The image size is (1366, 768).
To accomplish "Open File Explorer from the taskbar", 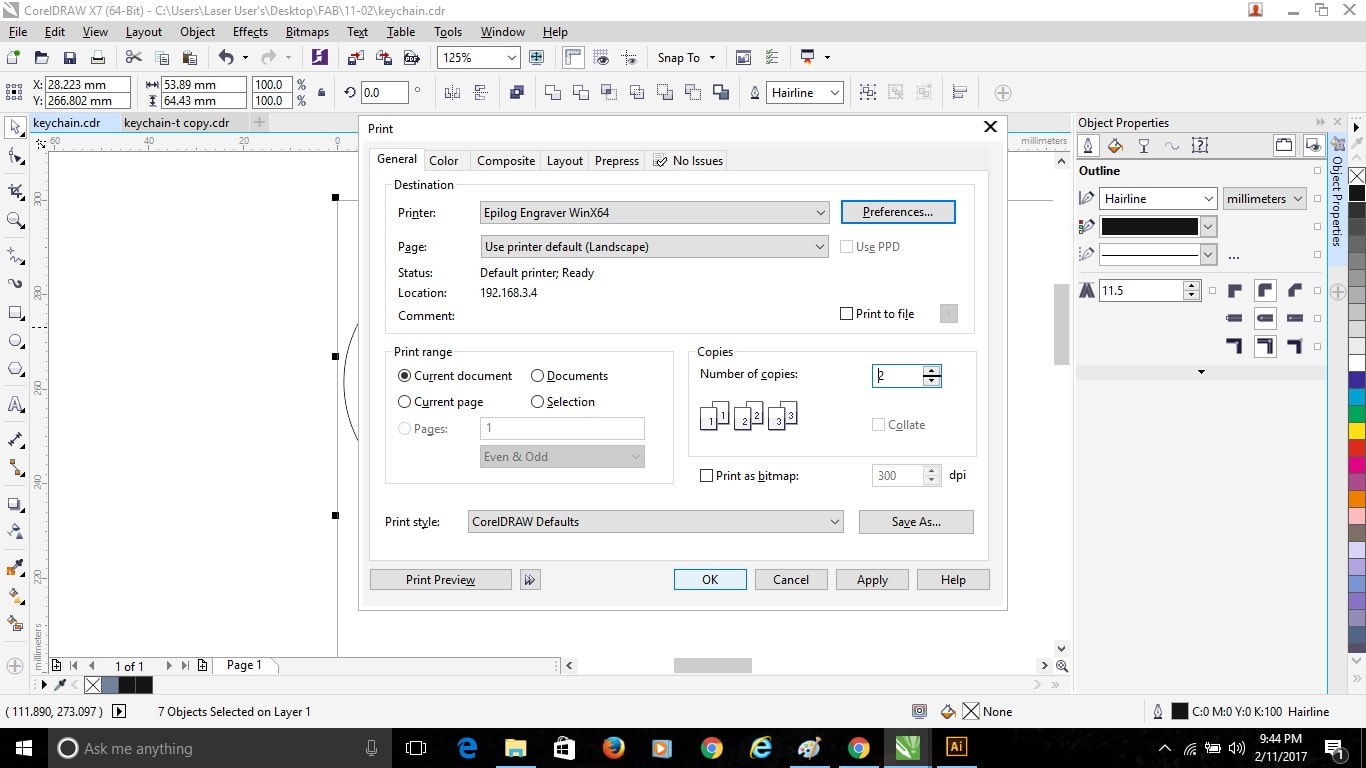I will [515, 748].
